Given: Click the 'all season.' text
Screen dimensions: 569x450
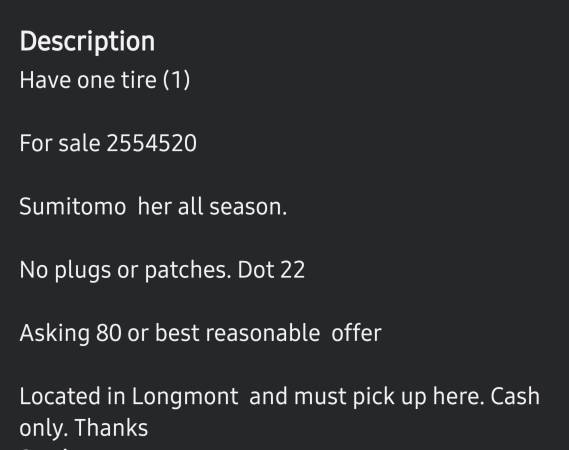Looking at the screenshot, I should pos(232,206).
